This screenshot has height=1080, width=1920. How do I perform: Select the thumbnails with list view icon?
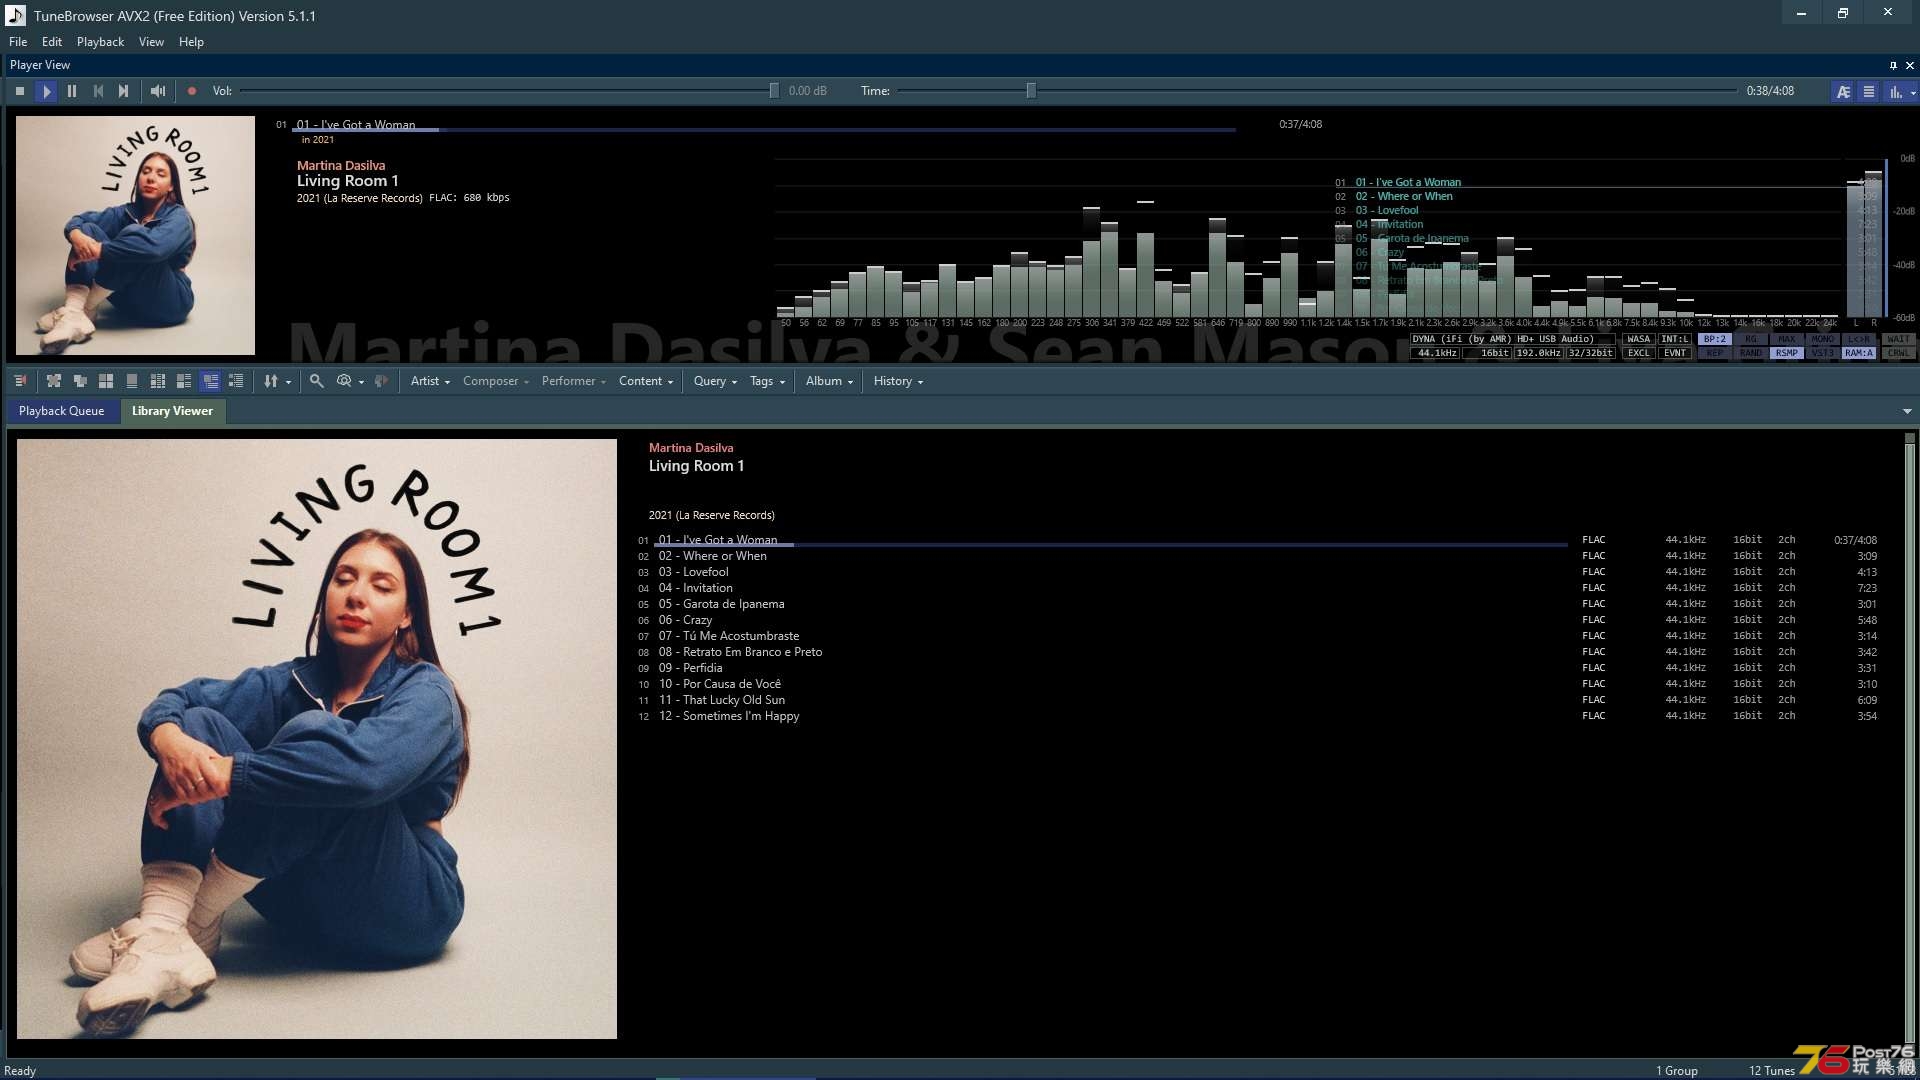point(184,381)
